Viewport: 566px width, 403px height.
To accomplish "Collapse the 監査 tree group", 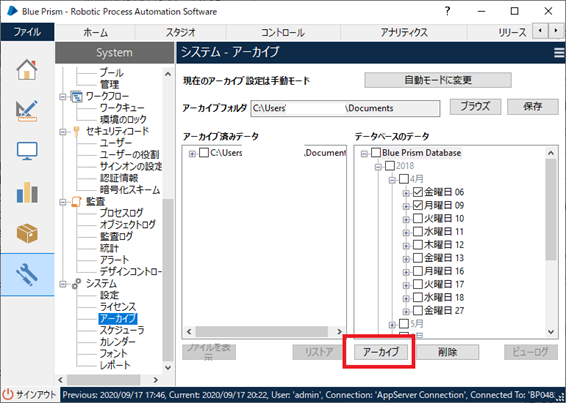I will tap(63, 202).
